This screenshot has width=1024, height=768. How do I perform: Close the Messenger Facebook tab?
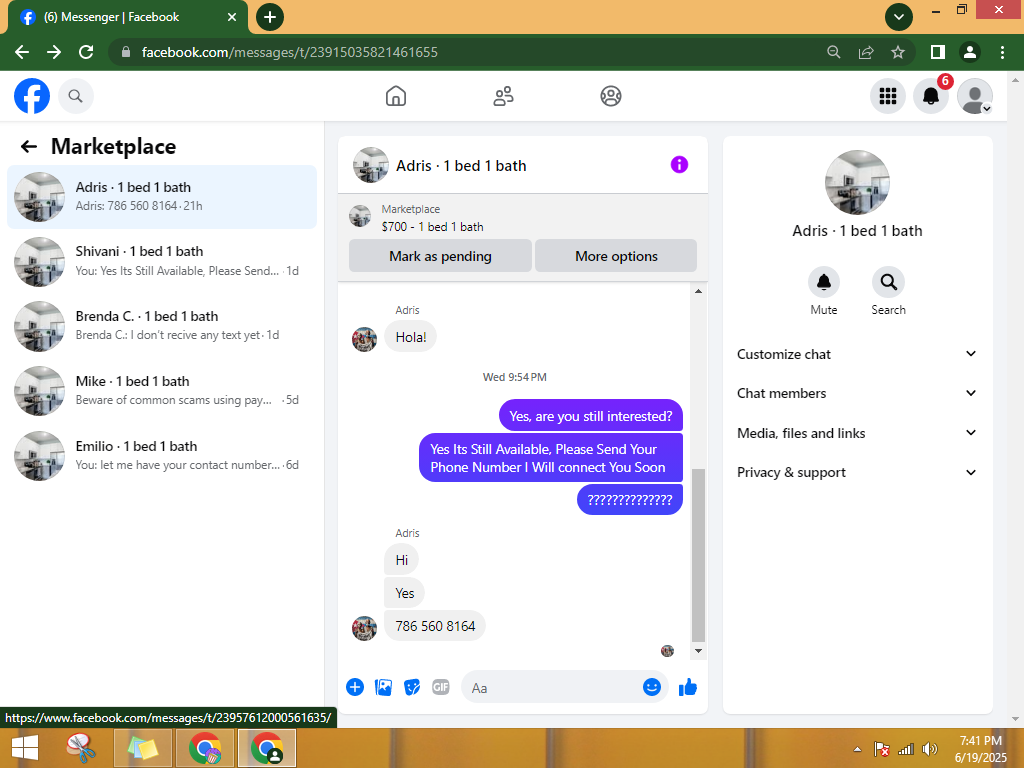coord(232,17)
